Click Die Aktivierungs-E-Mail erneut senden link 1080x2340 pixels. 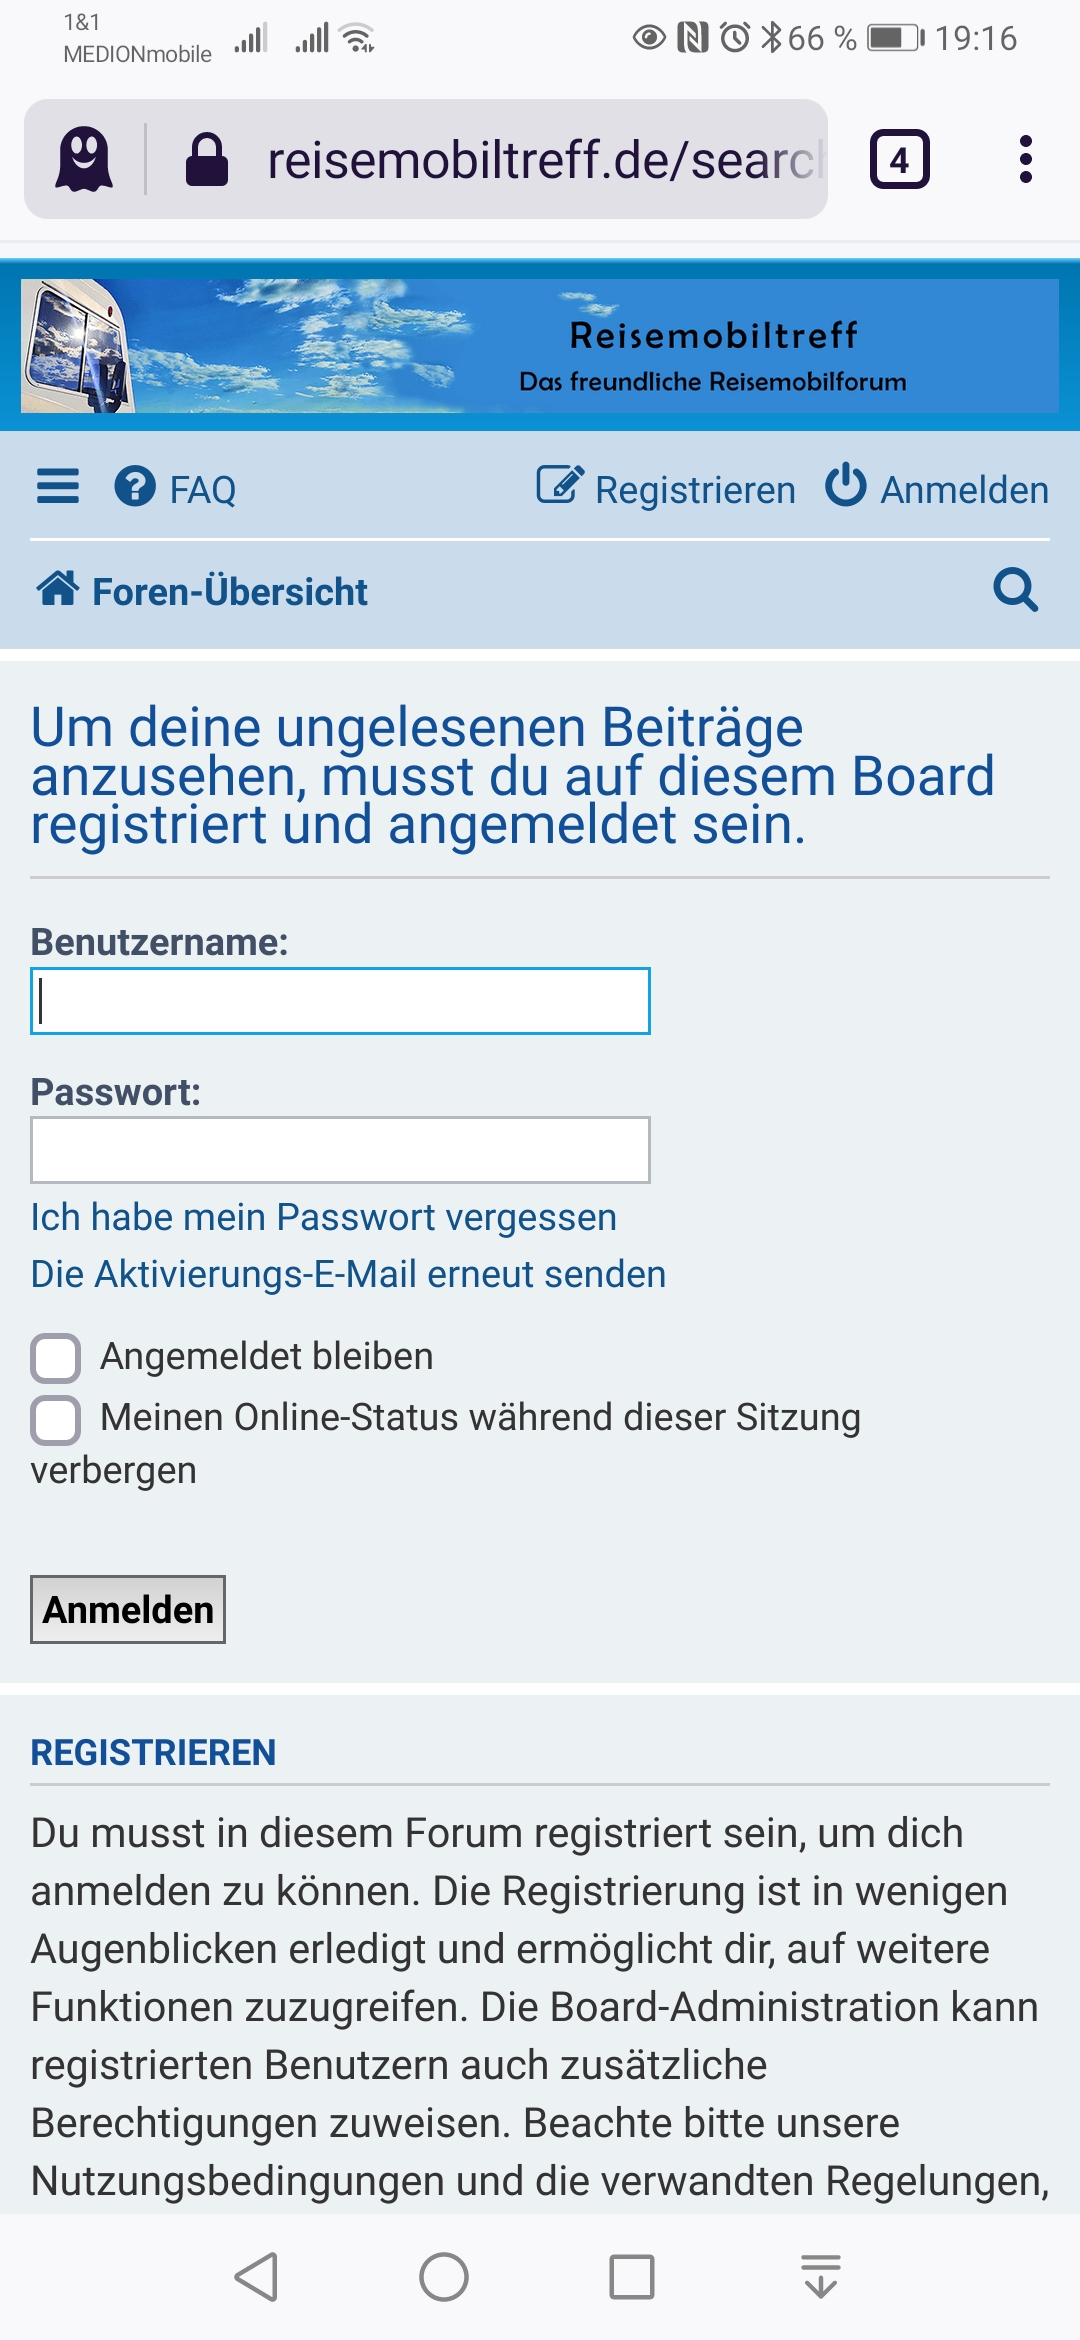coord(348,1274)
